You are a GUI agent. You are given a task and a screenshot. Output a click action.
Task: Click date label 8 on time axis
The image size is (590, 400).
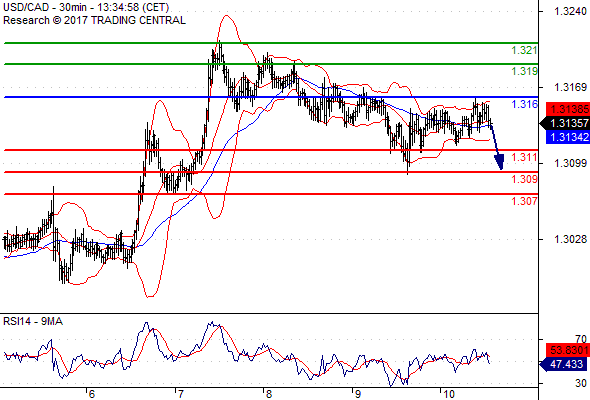pyautogui.click(x=269, y=394)
